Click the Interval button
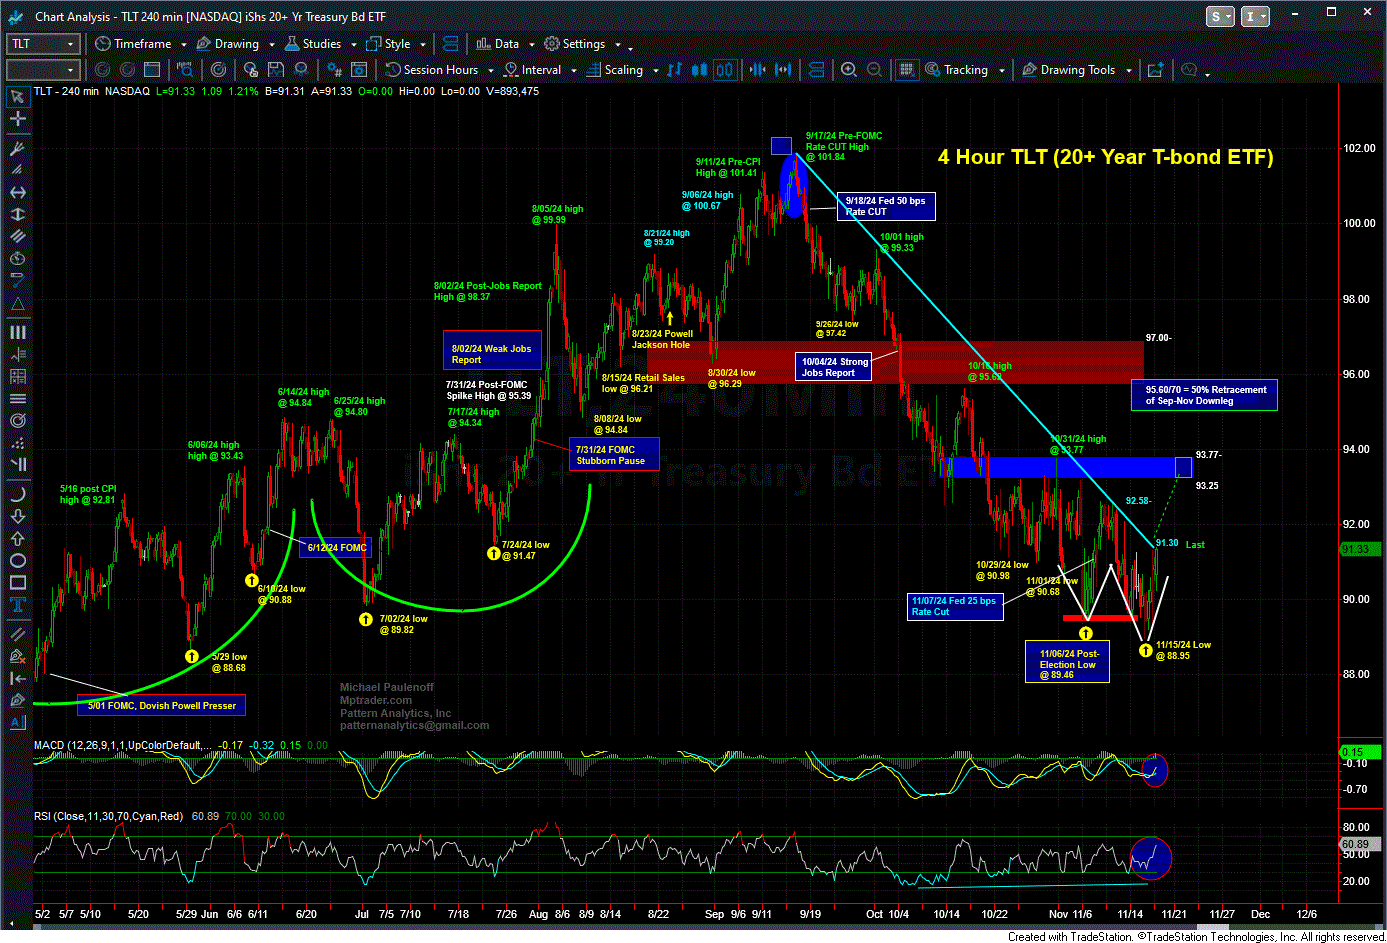1387x943 pixels. pyautogui.click(x=532, y=70)
